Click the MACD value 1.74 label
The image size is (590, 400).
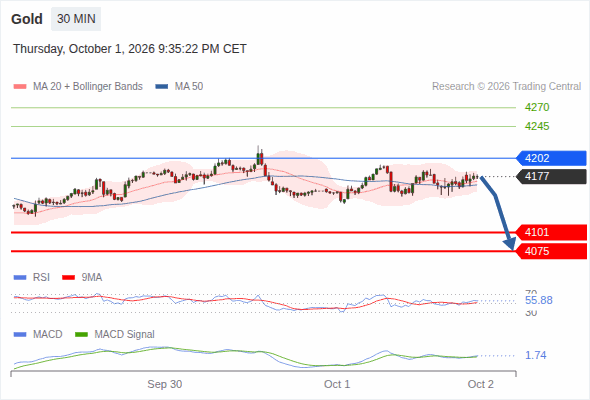point(535,355)
